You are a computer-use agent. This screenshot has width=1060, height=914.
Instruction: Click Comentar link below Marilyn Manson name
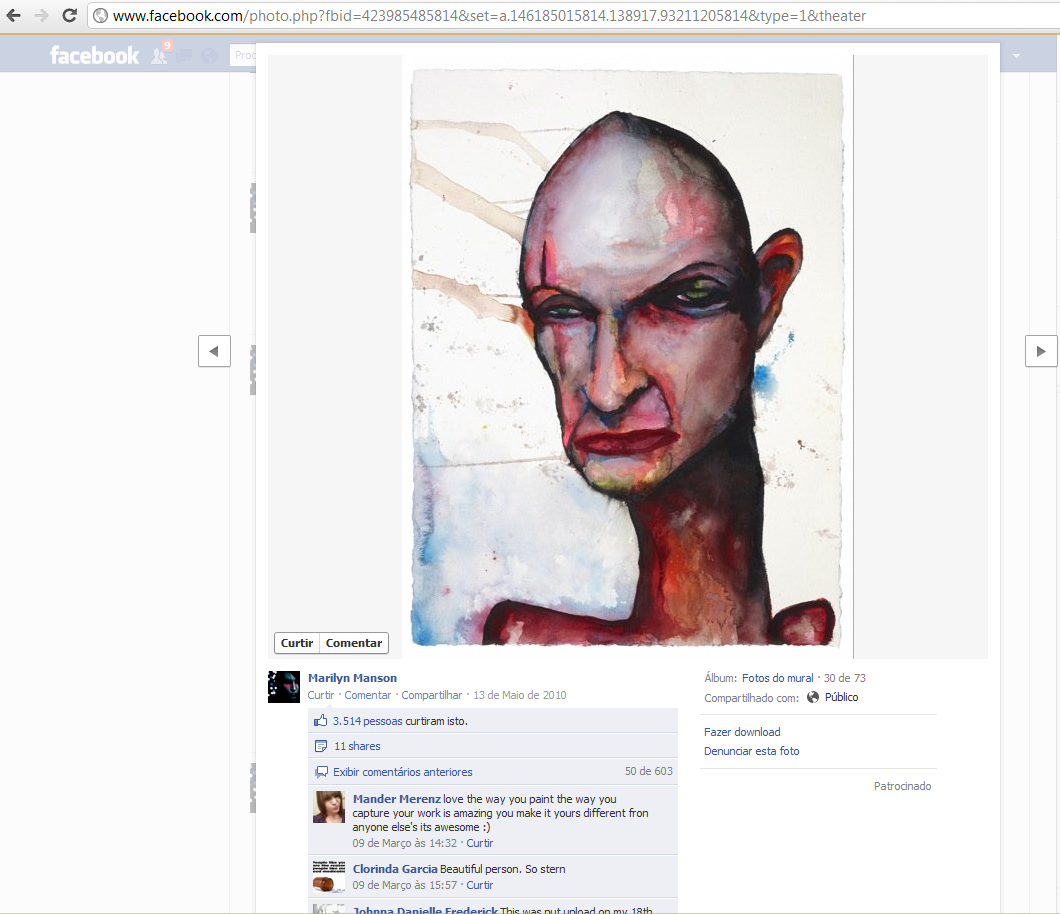click(368, 695)
